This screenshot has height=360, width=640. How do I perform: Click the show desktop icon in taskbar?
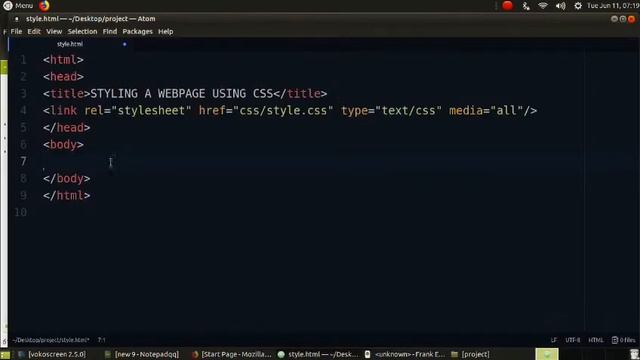click(x=5, y=354)
